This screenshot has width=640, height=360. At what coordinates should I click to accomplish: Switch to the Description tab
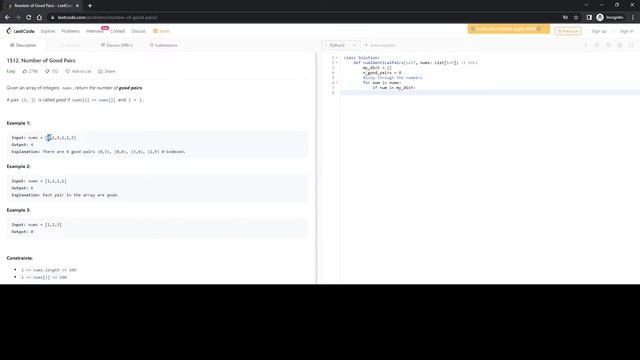pos(23,45)
